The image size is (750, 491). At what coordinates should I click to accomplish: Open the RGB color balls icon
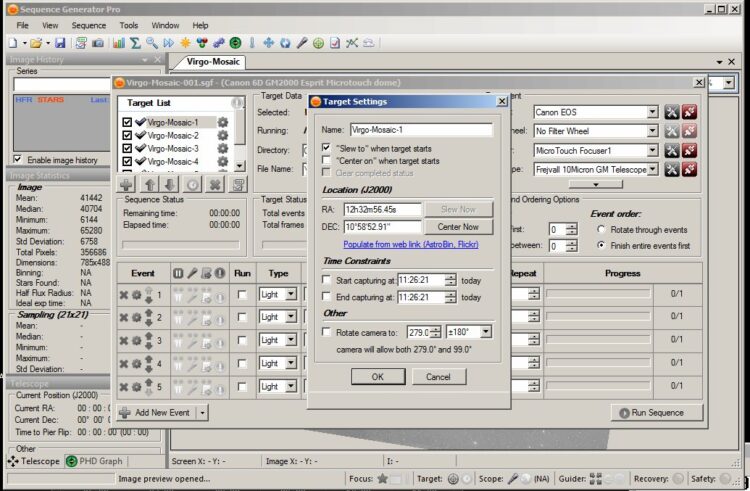[x=202, y=43]
